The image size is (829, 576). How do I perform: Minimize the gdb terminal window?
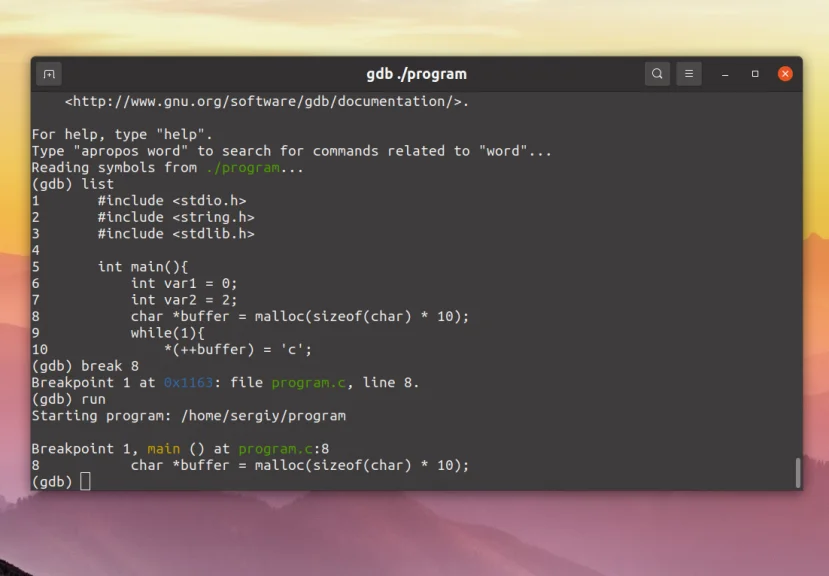725,74
